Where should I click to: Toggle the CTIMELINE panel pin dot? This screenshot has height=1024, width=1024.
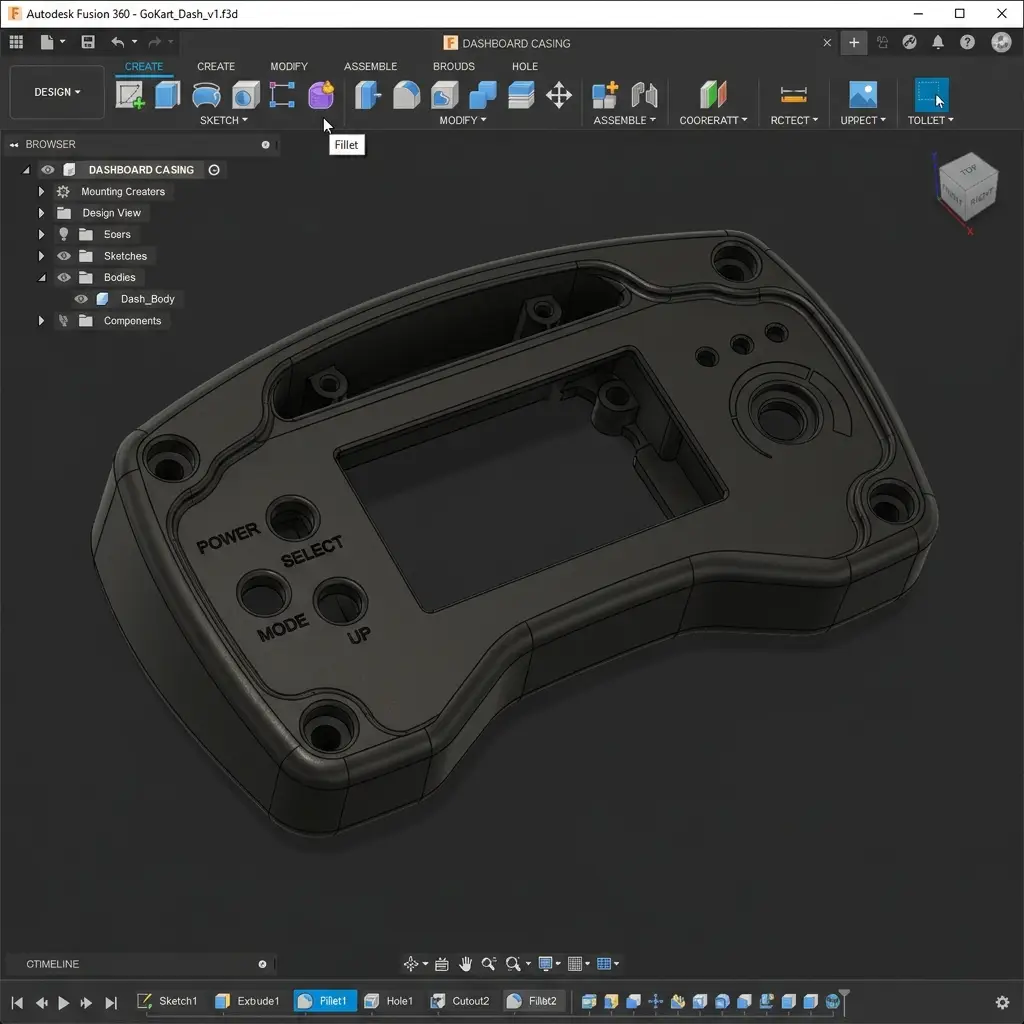pyautogui.click(x=263, y=964)
